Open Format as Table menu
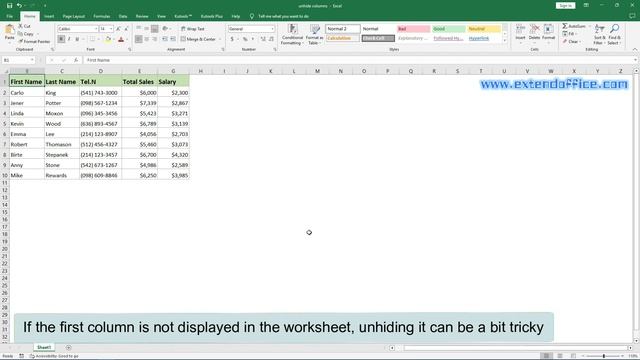Viewport: 640px width, 360px height. pyautogui.click(x=314, y=34)
